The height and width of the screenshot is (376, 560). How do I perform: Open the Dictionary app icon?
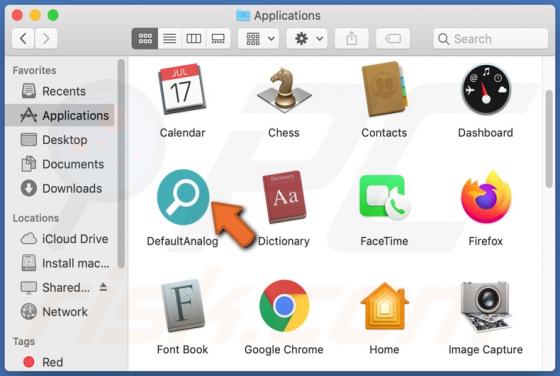pos(284,197)
